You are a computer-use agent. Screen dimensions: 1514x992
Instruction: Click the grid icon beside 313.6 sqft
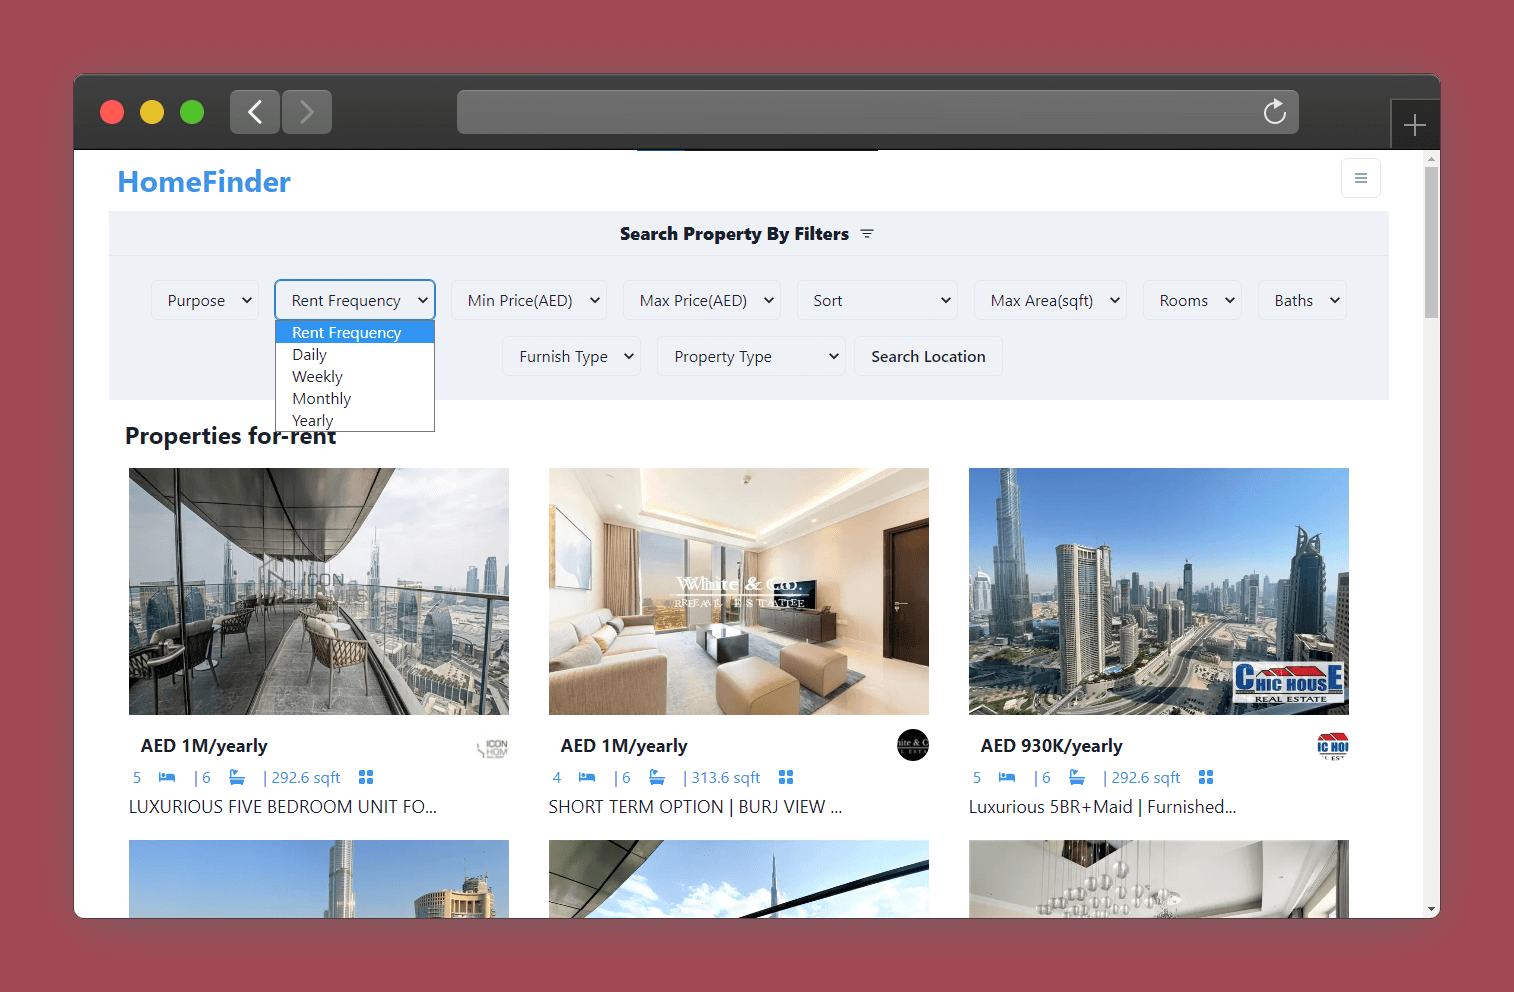coord(786,778)
